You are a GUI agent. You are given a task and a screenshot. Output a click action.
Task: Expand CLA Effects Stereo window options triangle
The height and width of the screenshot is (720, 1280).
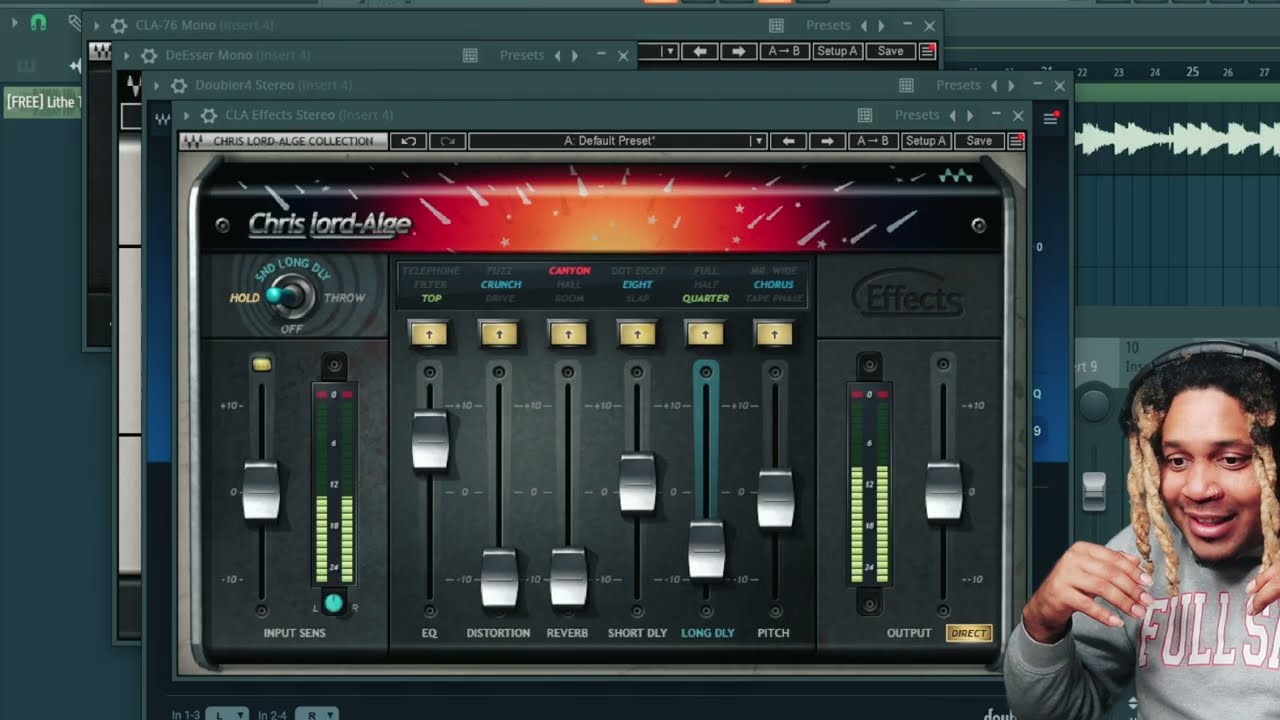point(186,115)
